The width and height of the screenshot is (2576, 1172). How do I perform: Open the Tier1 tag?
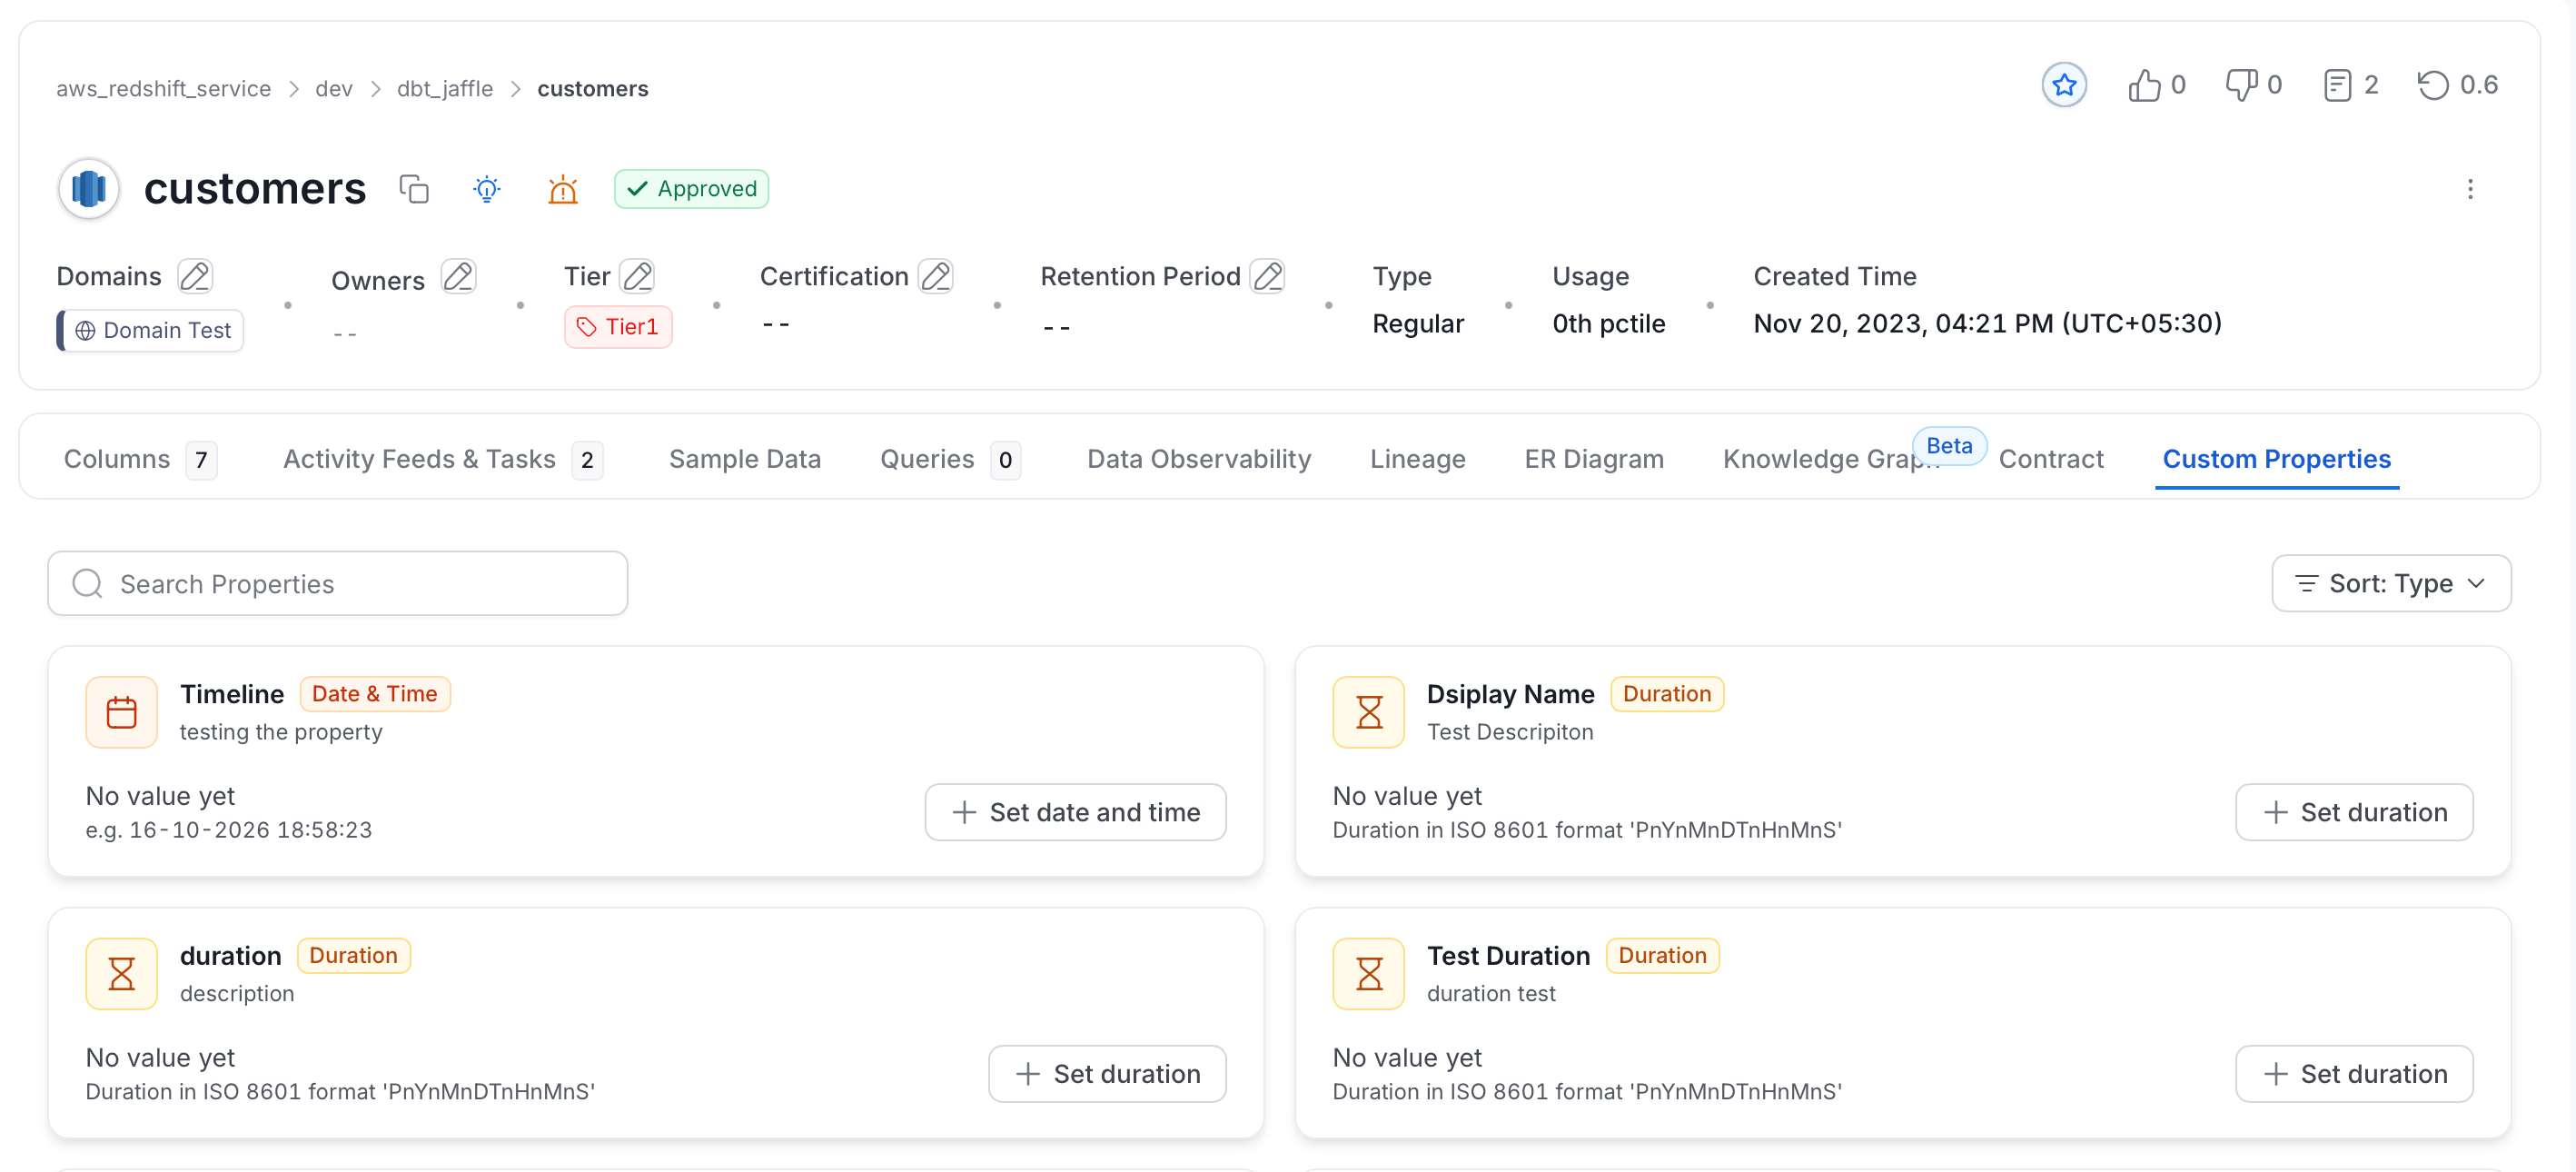(618, 327)
